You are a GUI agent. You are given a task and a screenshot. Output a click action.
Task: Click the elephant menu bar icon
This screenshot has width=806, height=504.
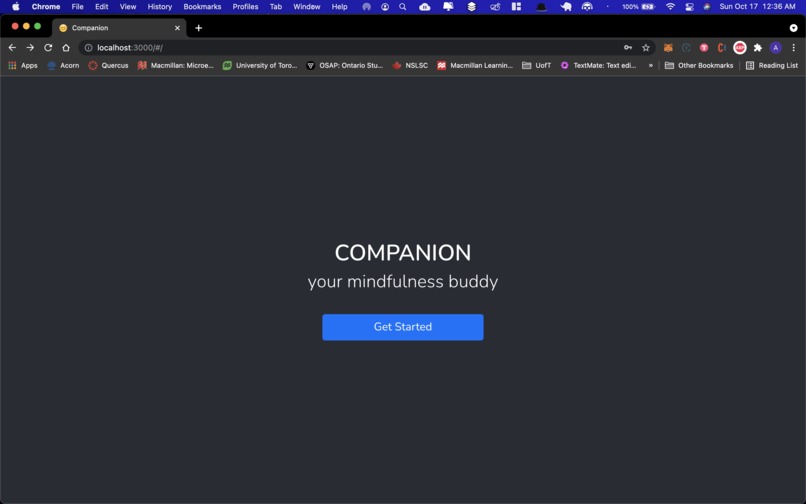tap(565, 7)
